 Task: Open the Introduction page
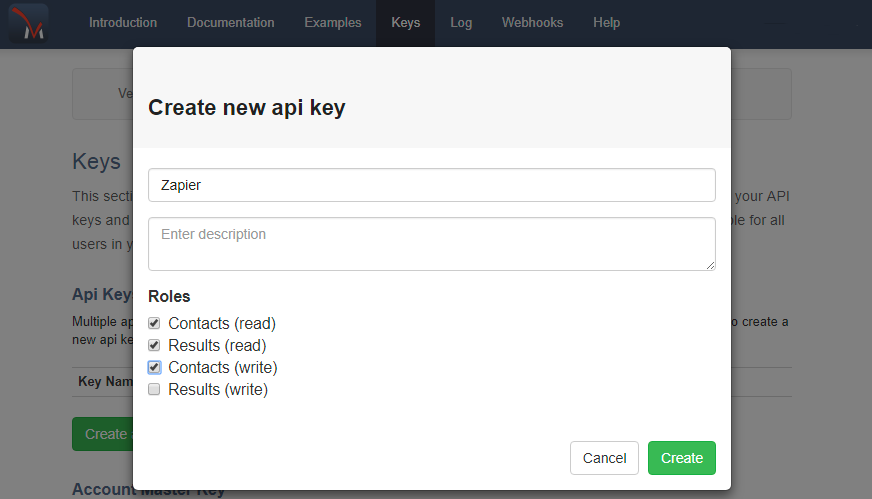[x=123, y=23]
